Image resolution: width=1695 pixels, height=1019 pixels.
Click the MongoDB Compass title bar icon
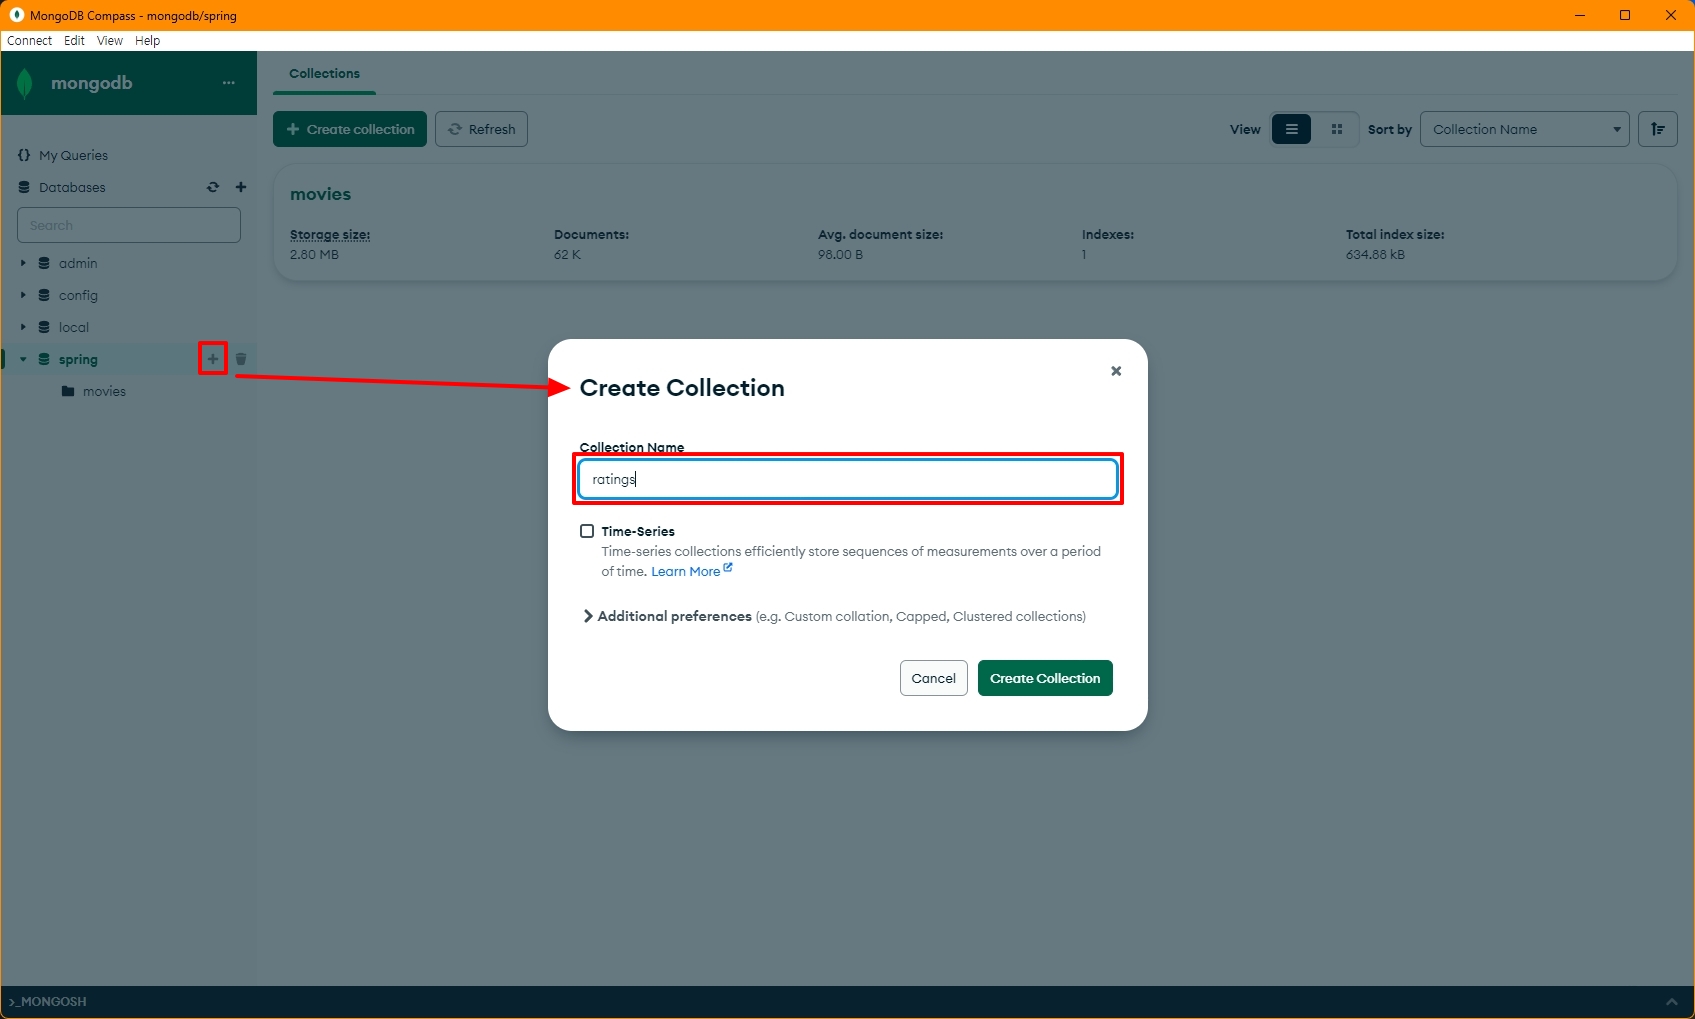click(17, 15)
